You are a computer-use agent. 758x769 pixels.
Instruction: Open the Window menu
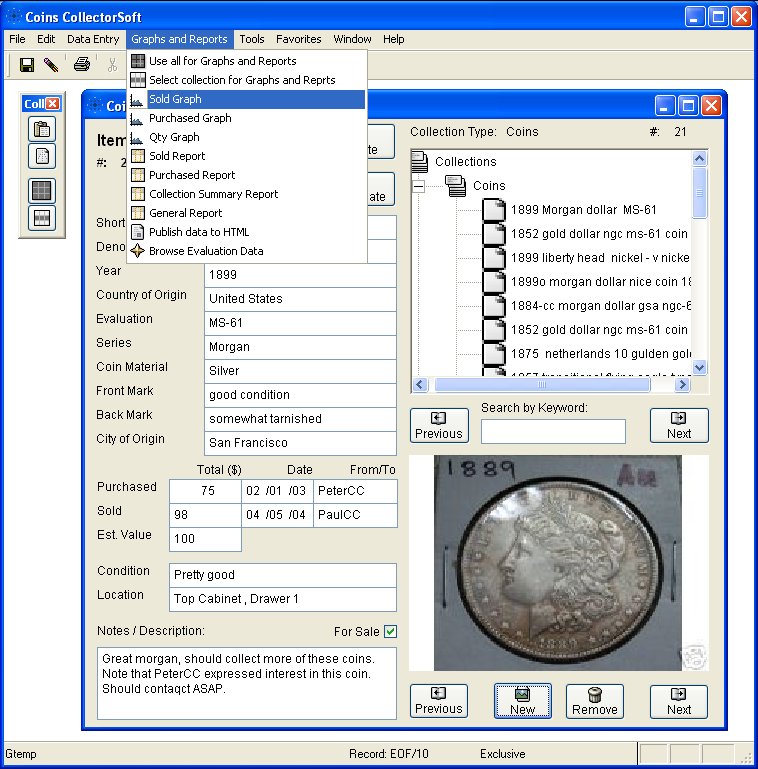pyautogui.click(x=352, y=39)
